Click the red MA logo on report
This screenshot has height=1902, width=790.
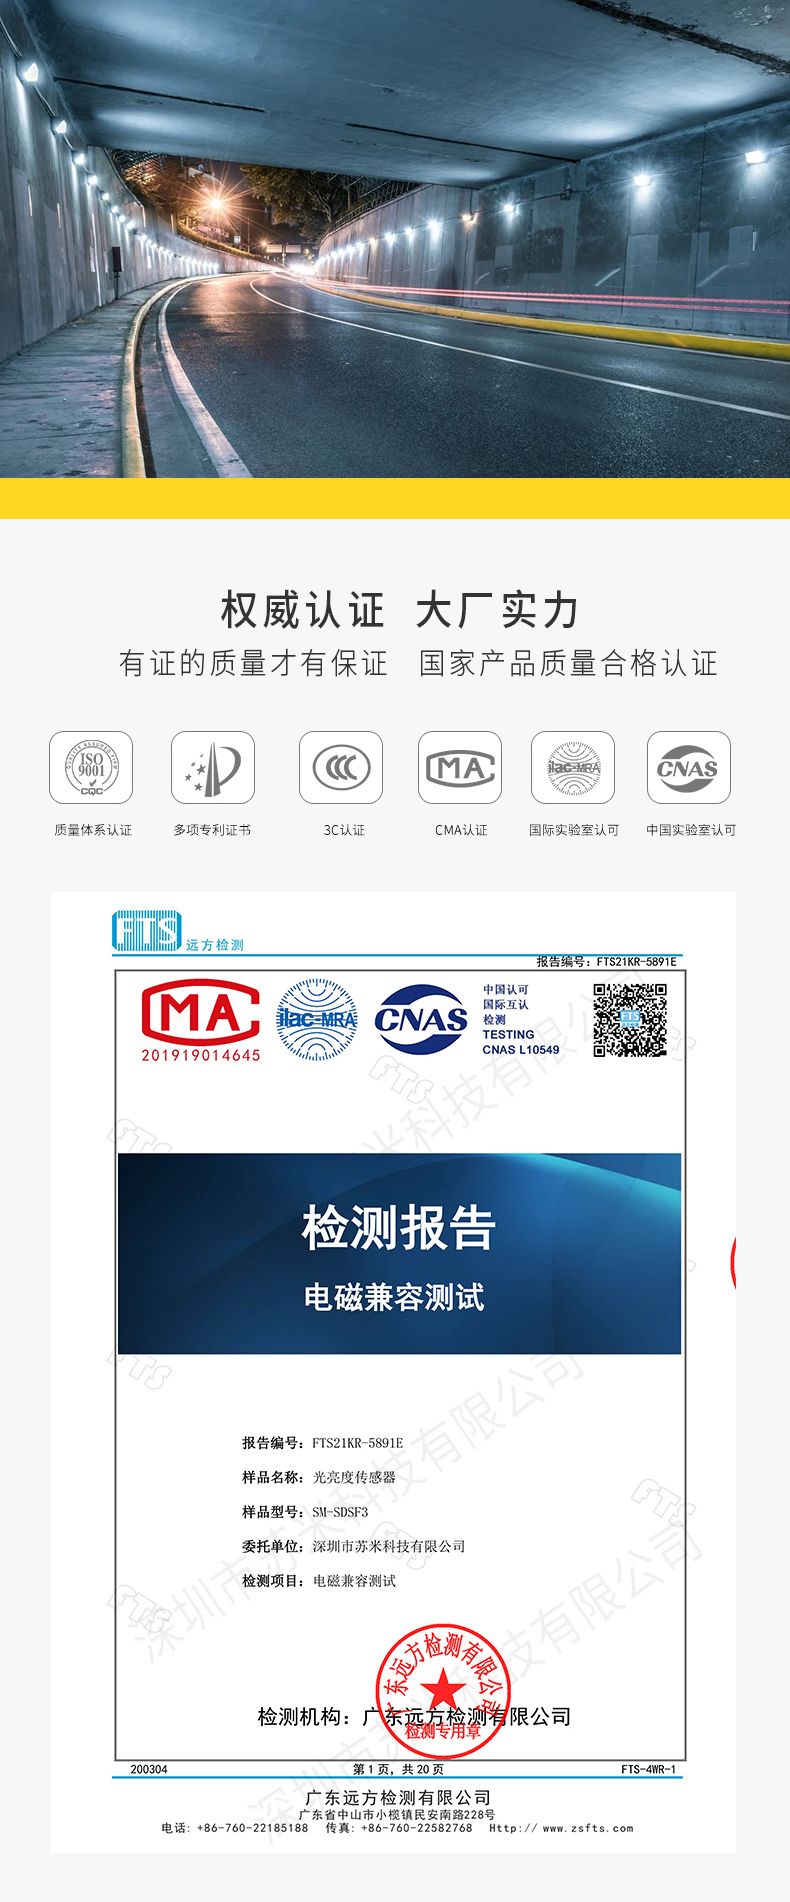(200, 1020)
